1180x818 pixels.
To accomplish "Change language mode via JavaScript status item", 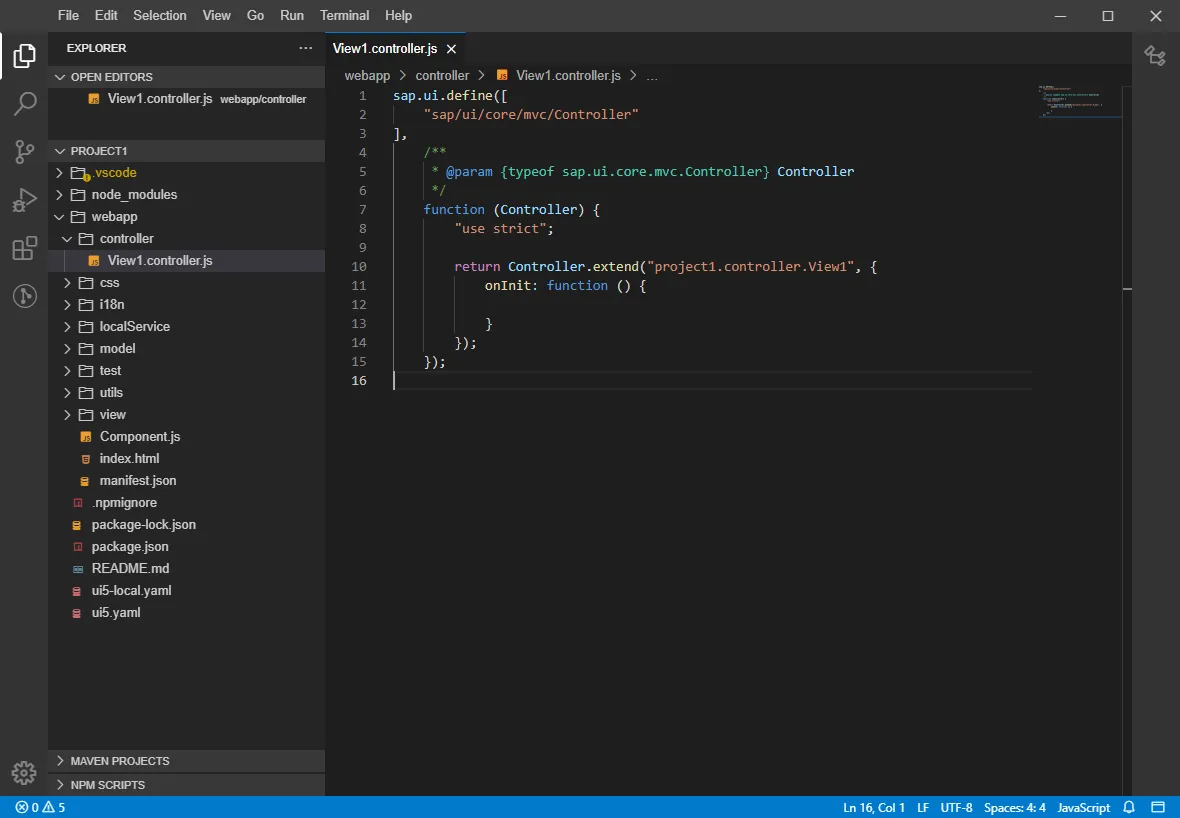I will pos(1083,807).
